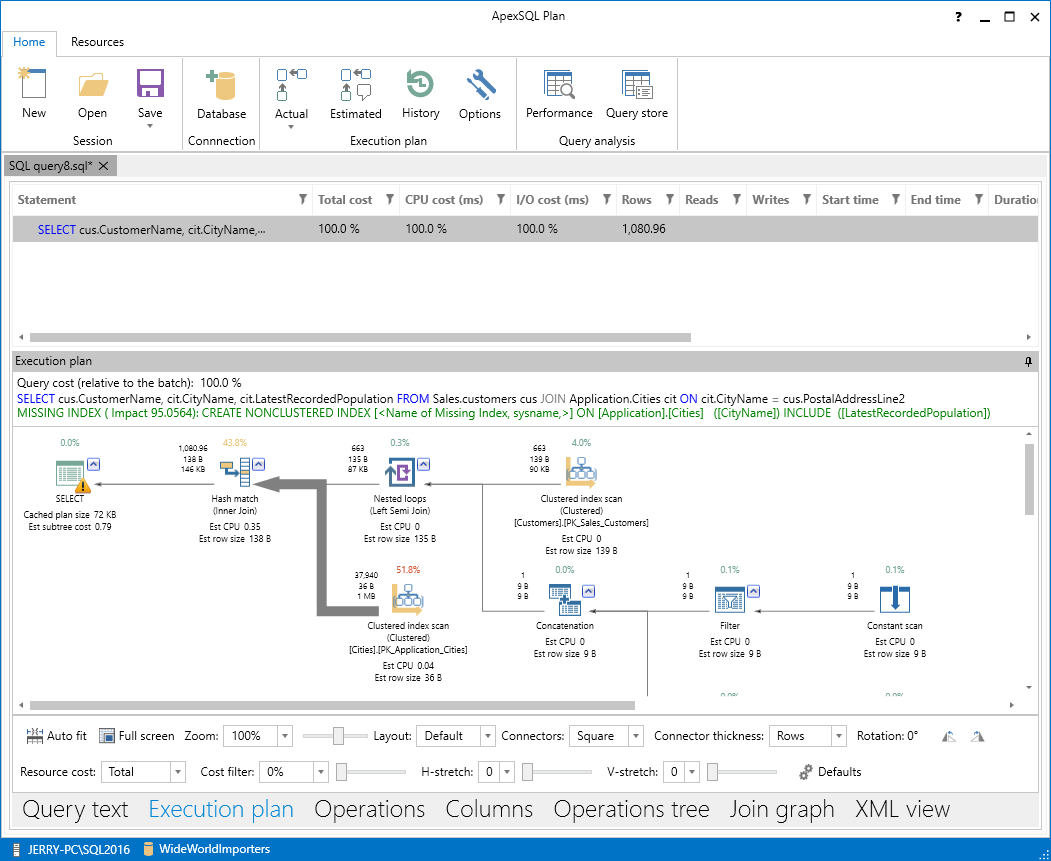This screenshot has height=861, width=1051.
Task: Open execution plan History
Action: click(420, 84)
